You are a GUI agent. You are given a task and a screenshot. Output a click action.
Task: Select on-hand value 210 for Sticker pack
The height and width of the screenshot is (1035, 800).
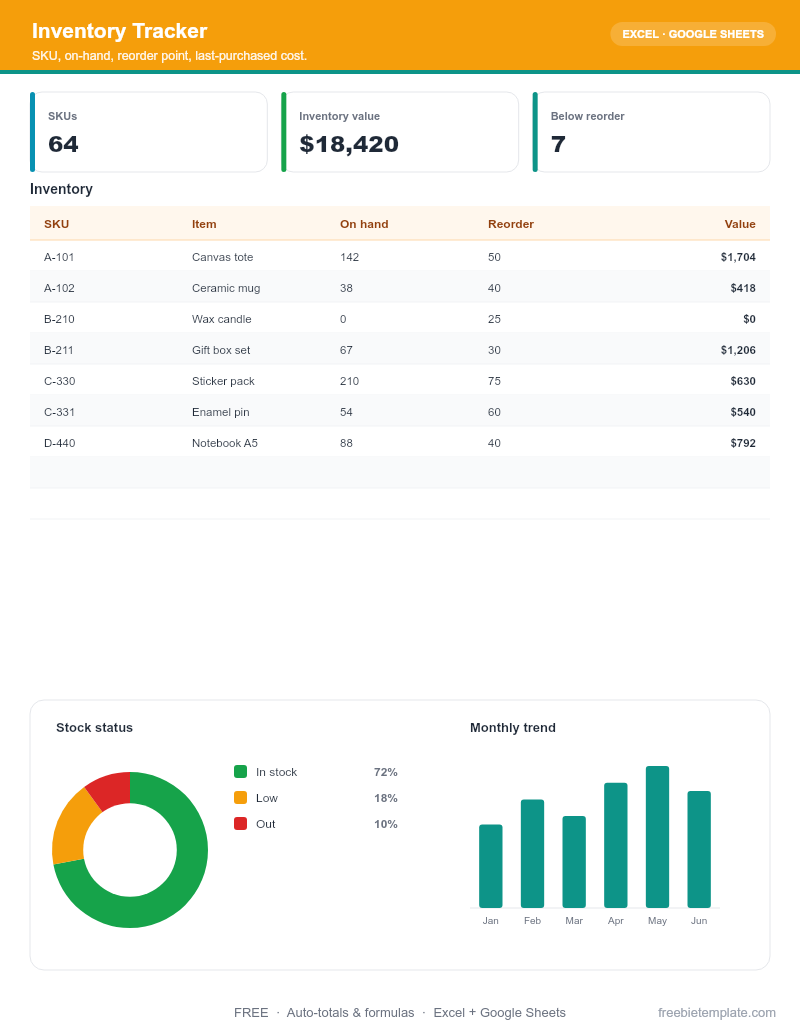click(x=350, y=382)
